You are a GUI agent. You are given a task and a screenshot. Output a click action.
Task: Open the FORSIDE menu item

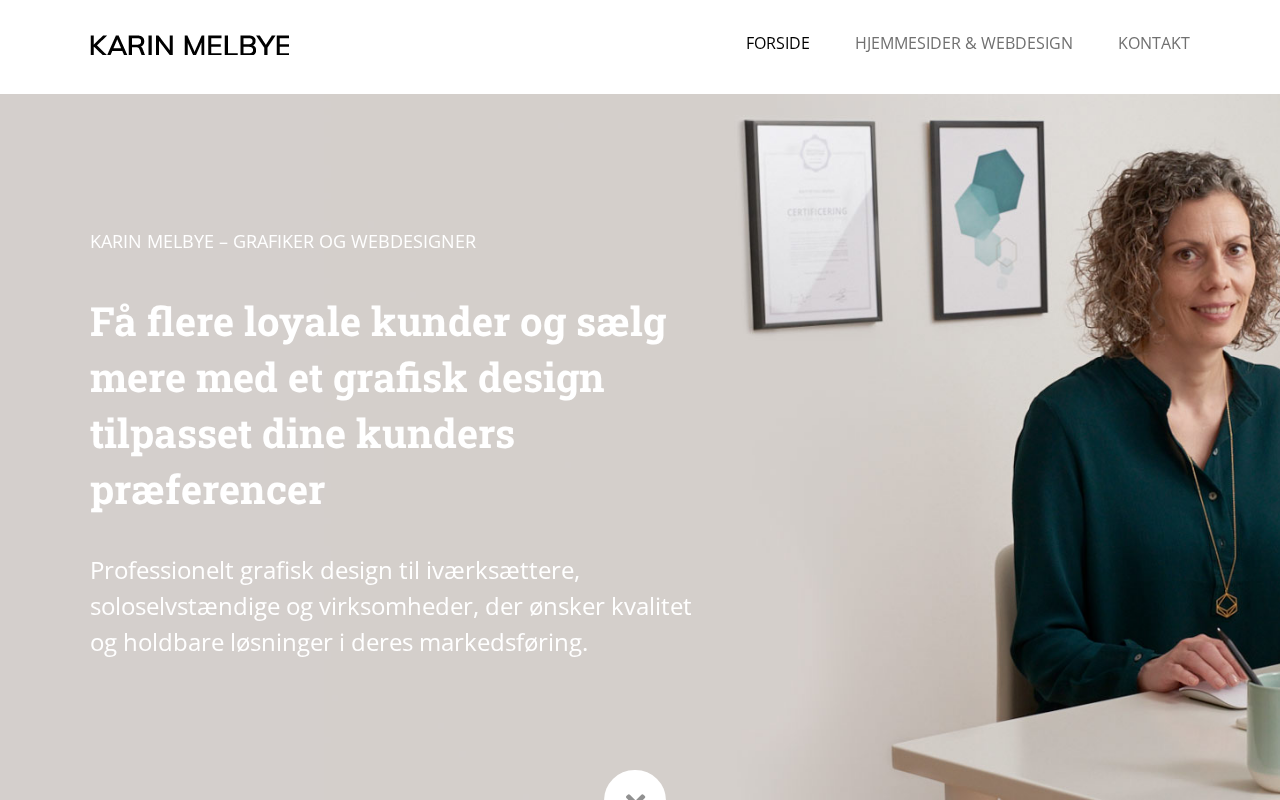point(778,43)
